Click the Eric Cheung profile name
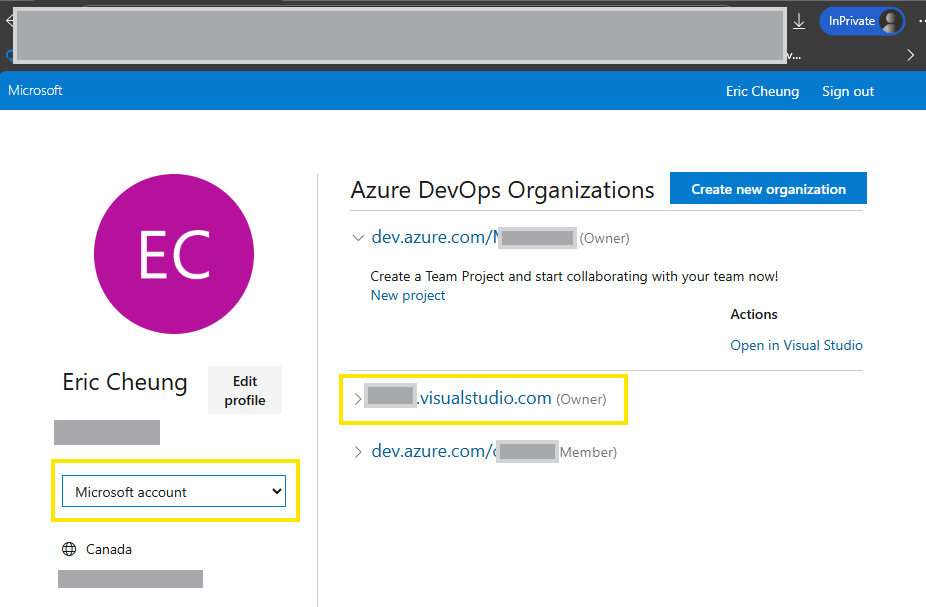Viewport: 926px width, 607px height. tap(125, 382)
